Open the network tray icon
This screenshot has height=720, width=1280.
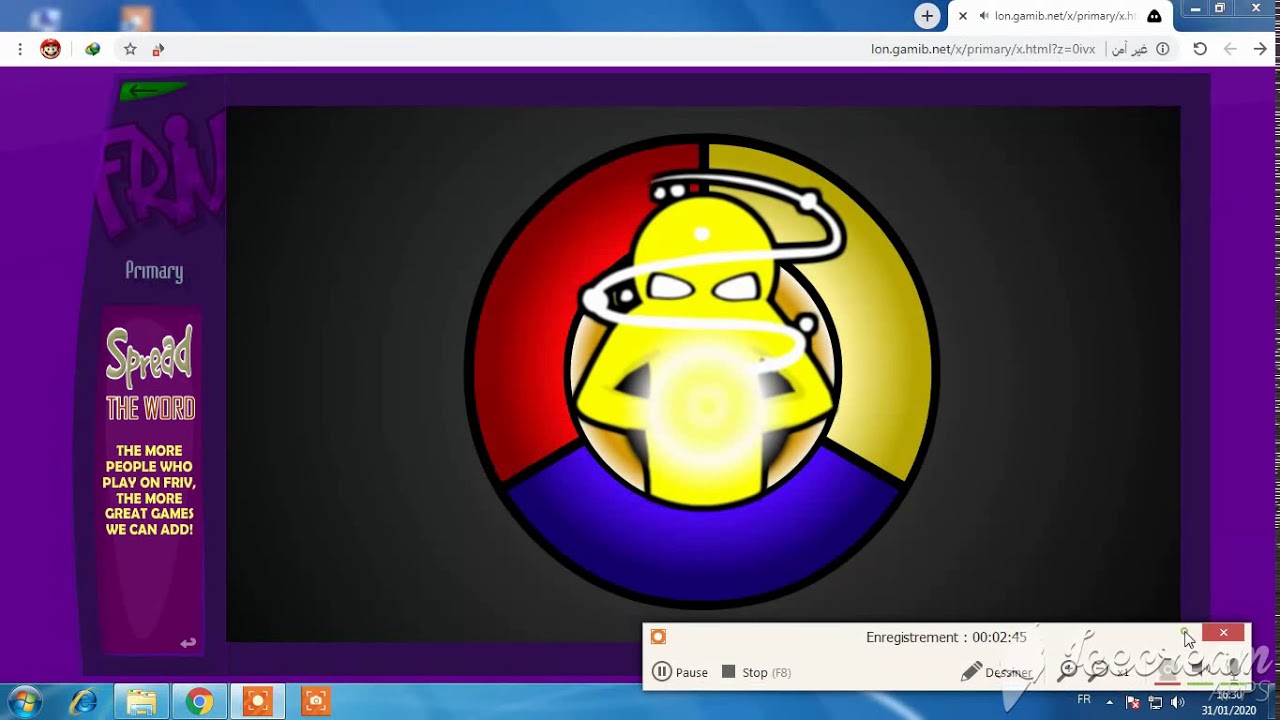(1155, 702)
